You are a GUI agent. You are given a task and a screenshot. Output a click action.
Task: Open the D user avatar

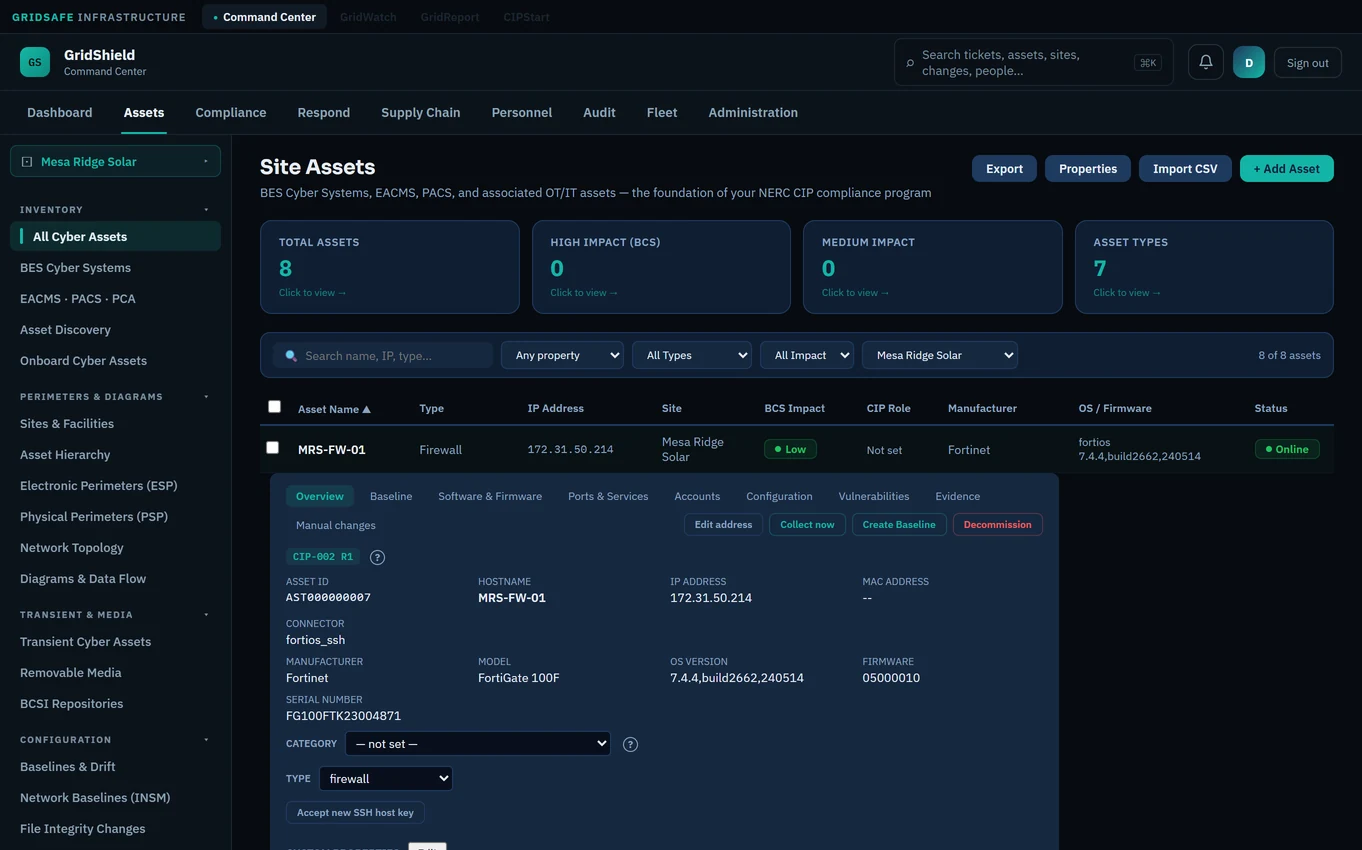pos(1249,62)
